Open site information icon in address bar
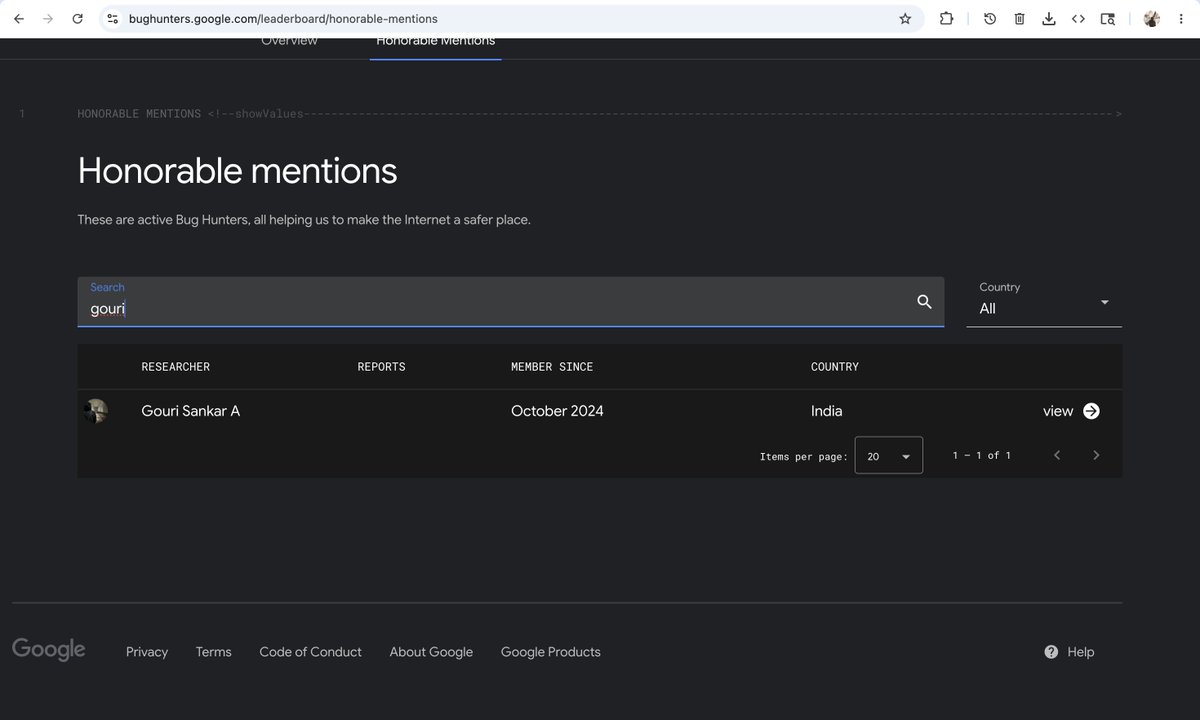The width and height of the screenshot is (1200, 720). (x=112, y=19)
